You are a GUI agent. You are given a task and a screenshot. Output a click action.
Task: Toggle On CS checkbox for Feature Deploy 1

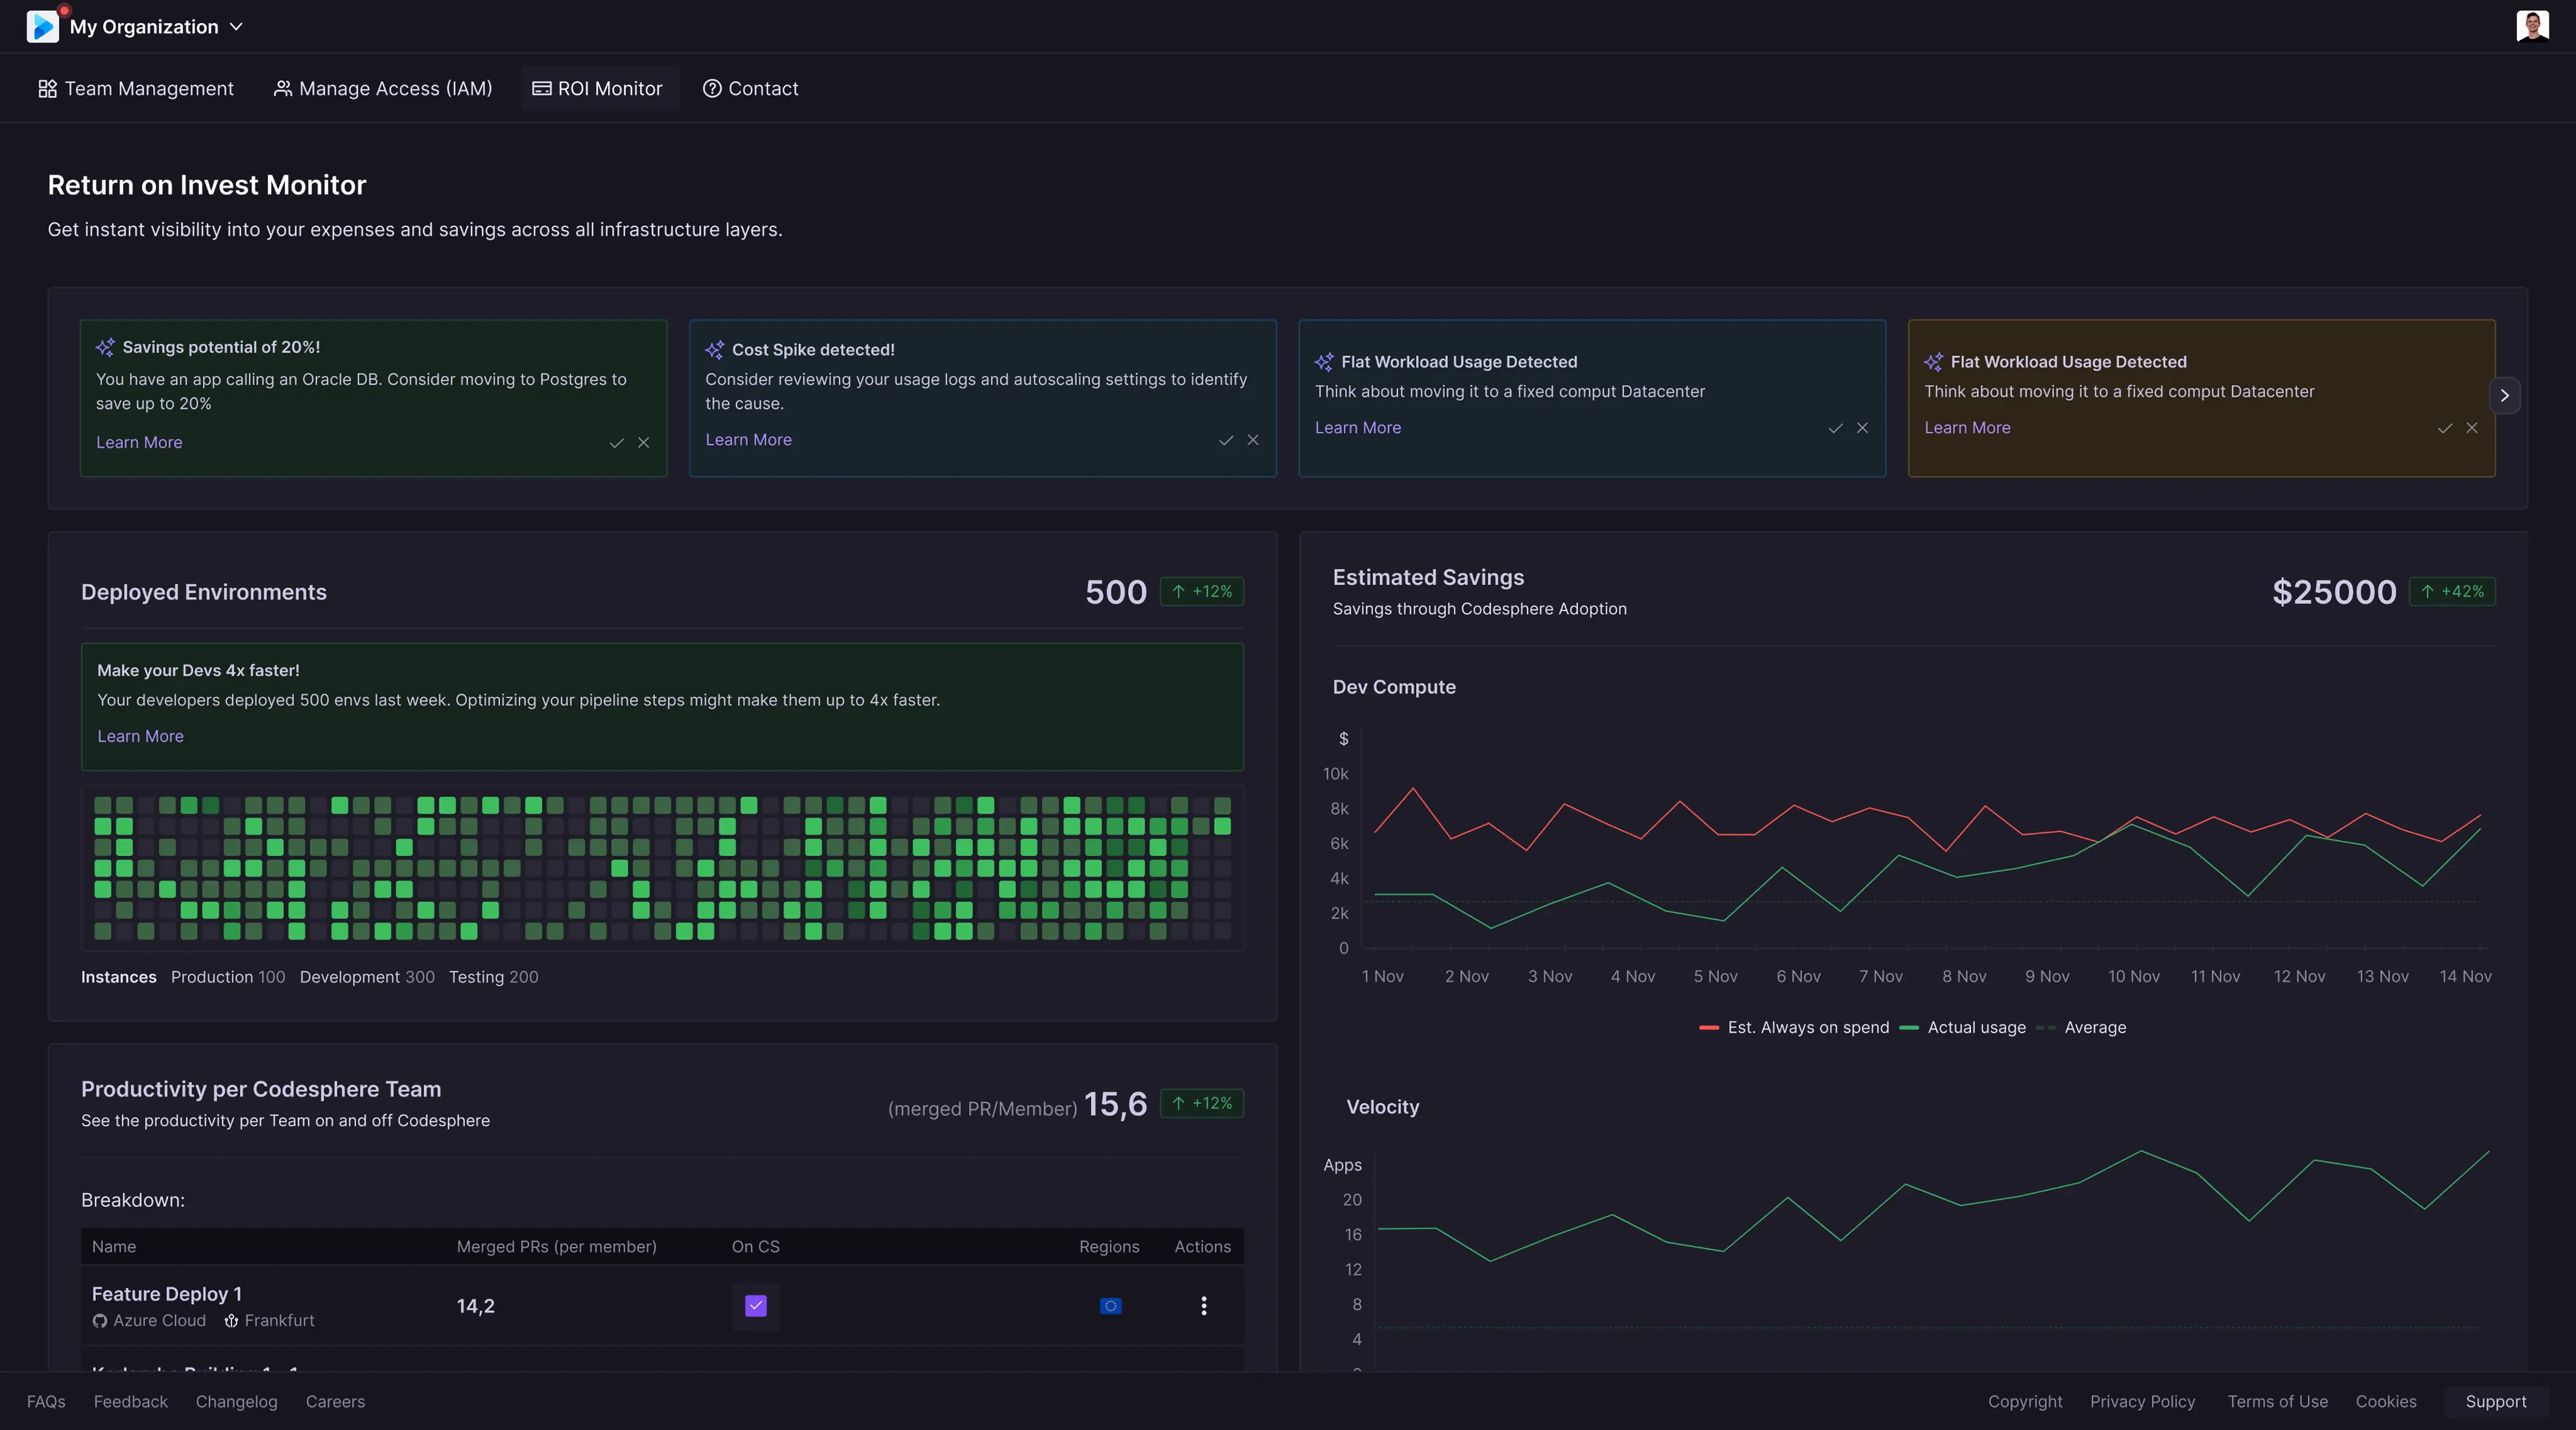coord(756,1306)
